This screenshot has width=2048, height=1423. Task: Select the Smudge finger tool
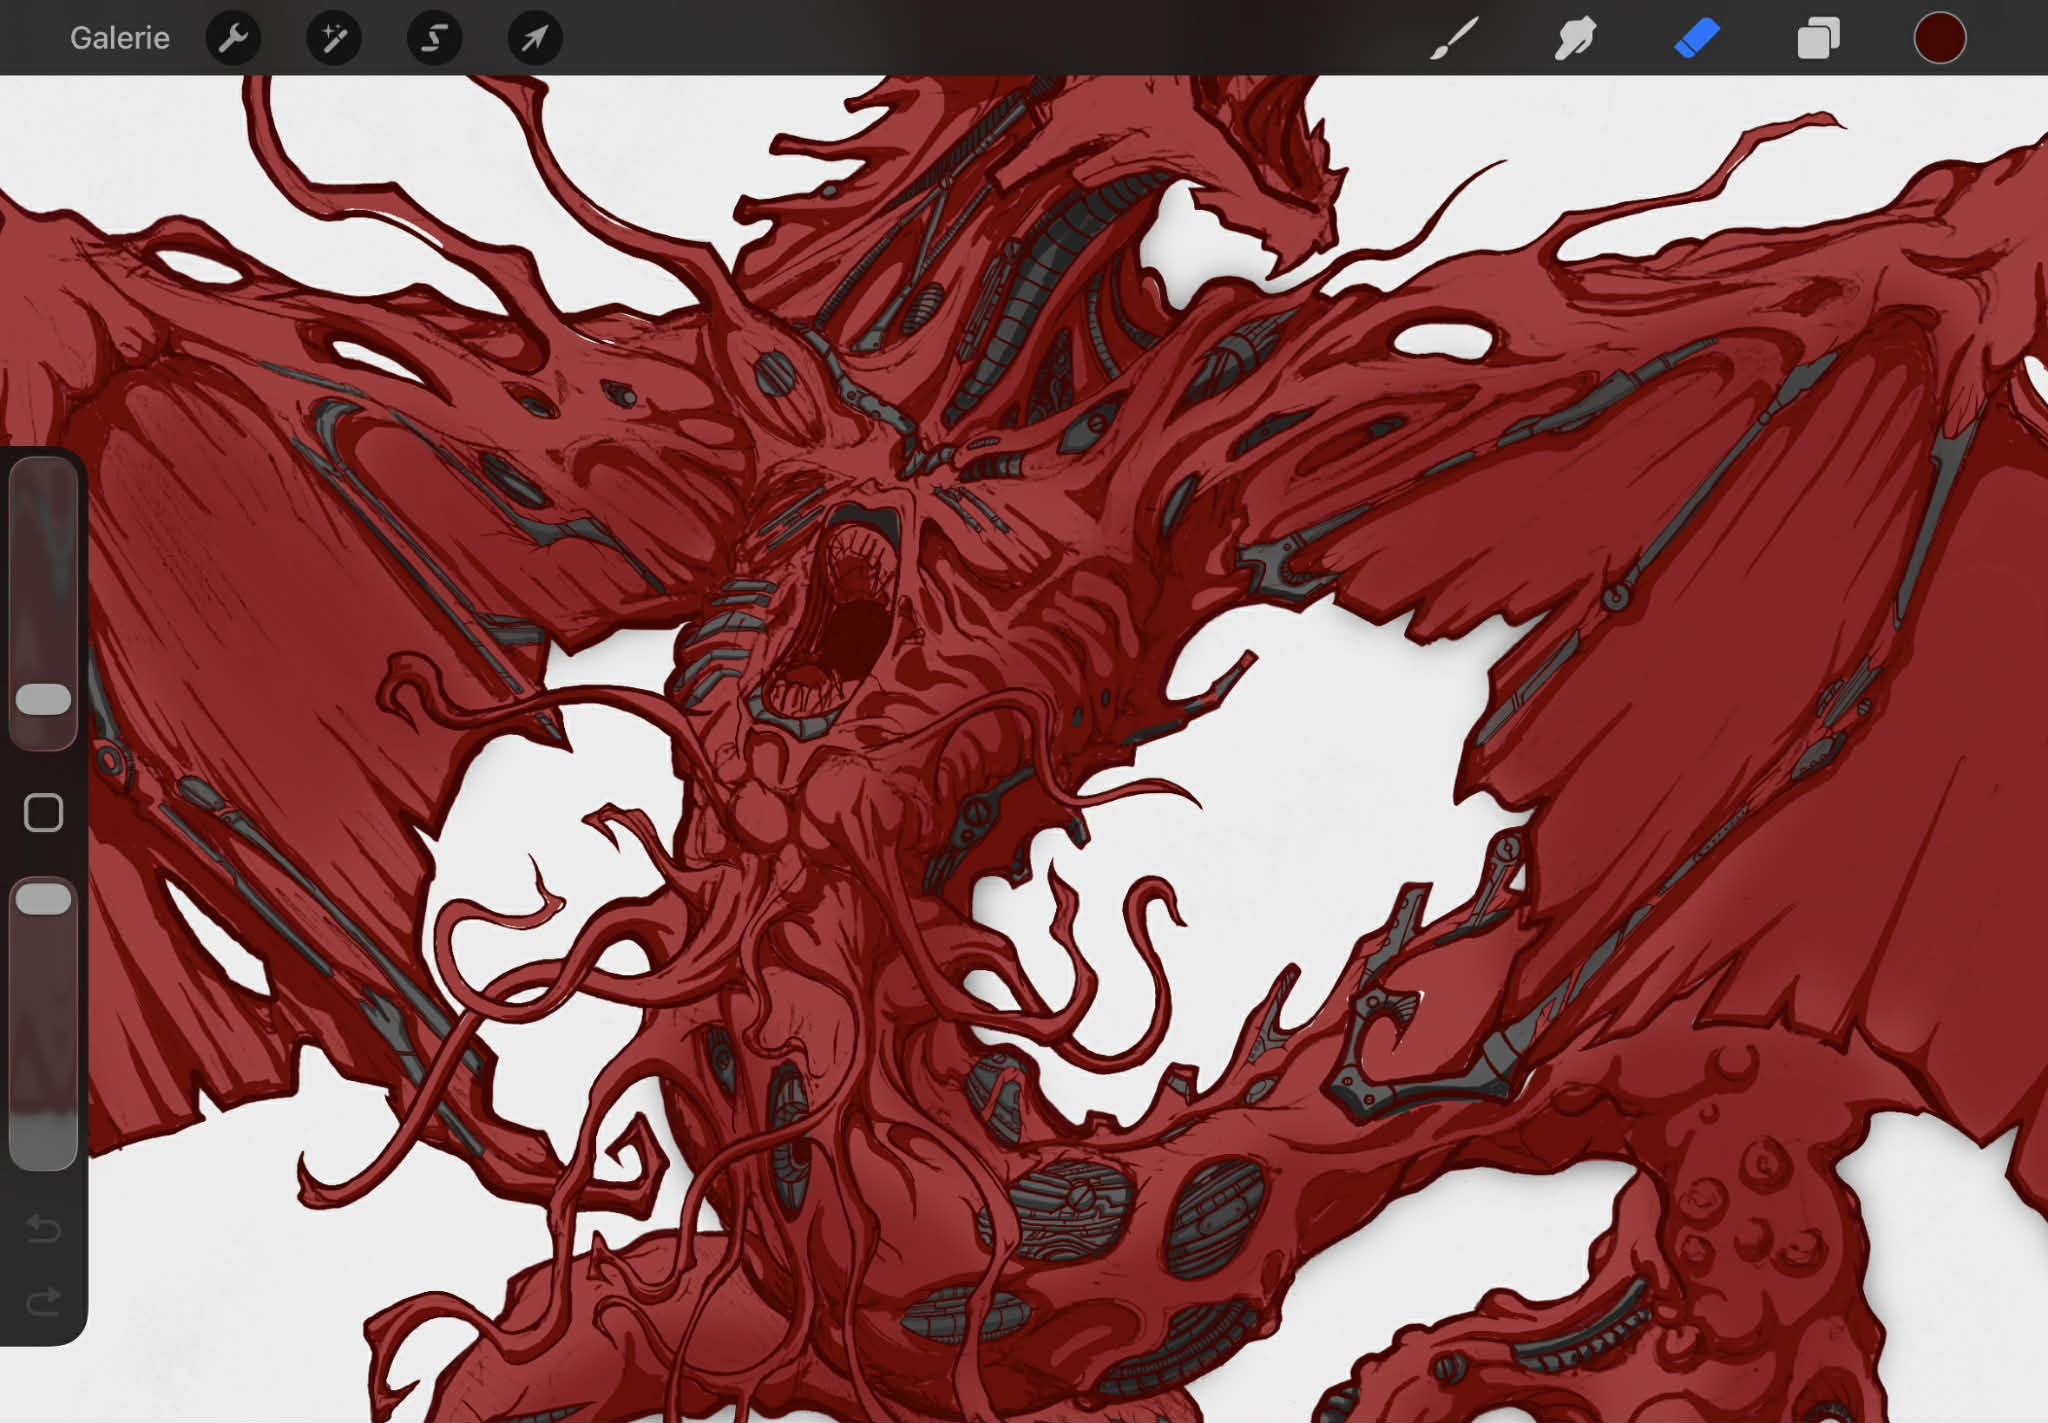(x=1574, y=38)
